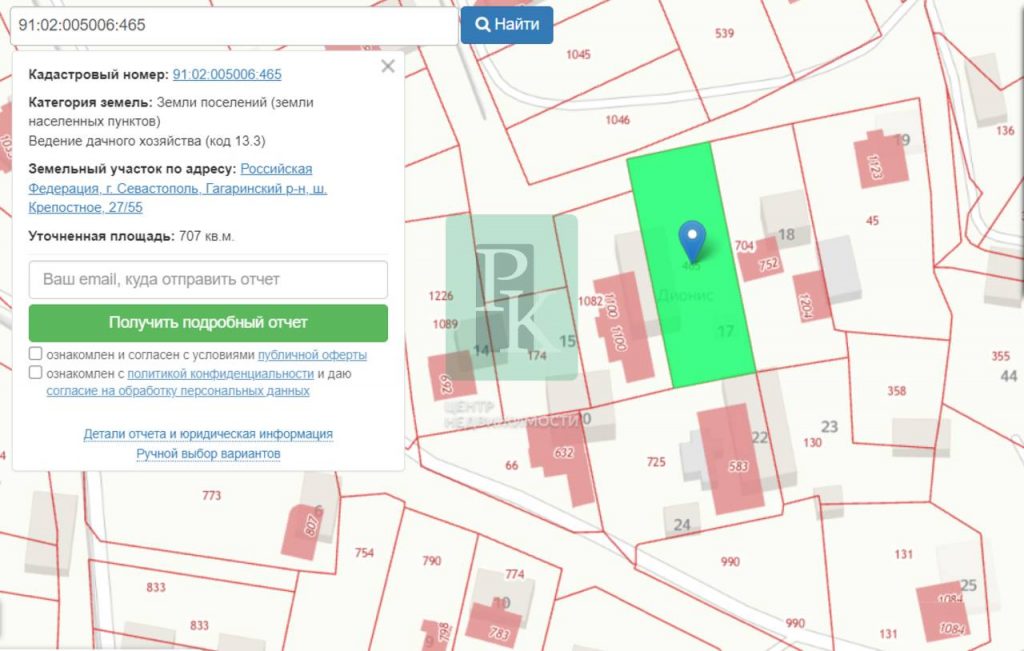The width and height of the screenshot is (1024, 651).
Task: Open Ручной выбор вариантов options
Action: 208,454
